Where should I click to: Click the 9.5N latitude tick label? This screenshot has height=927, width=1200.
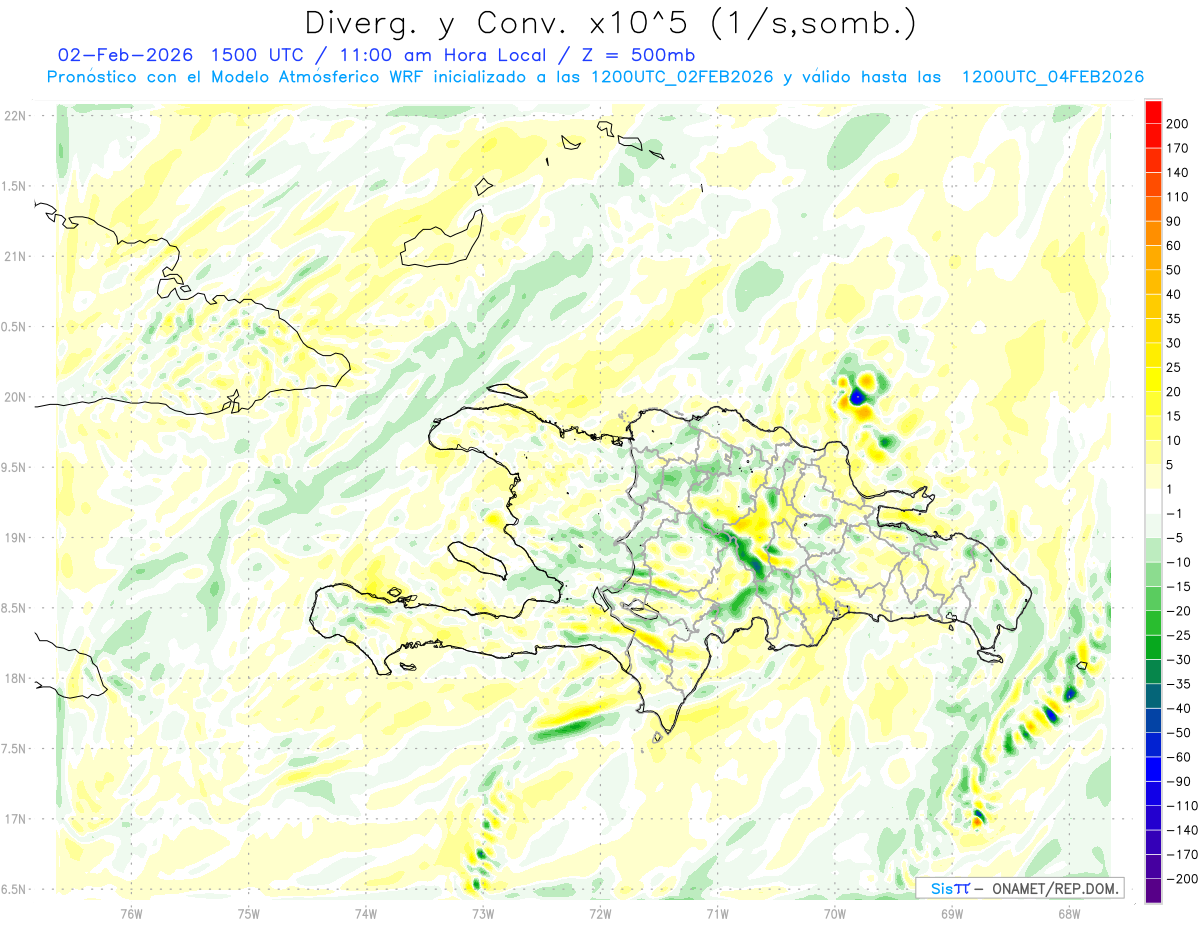14,468
